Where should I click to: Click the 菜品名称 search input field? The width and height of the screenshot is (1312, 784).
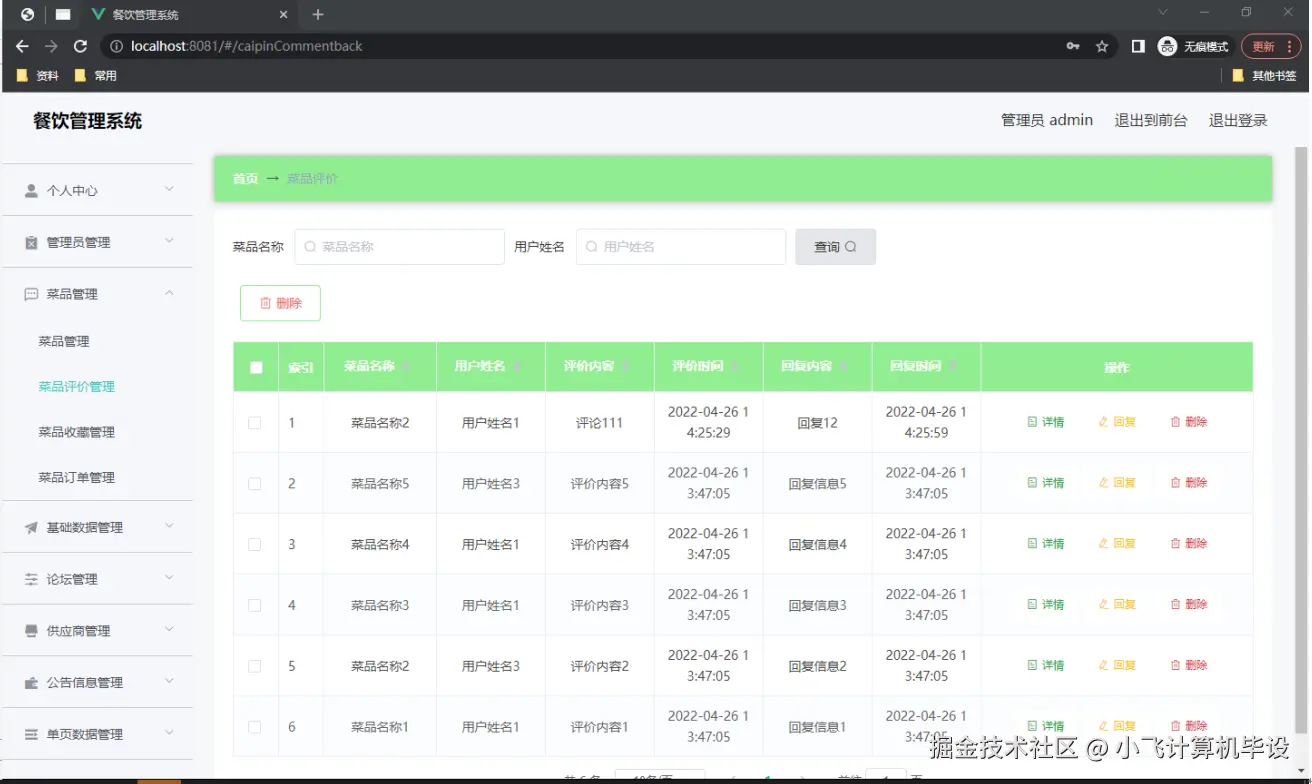point(399,247)
